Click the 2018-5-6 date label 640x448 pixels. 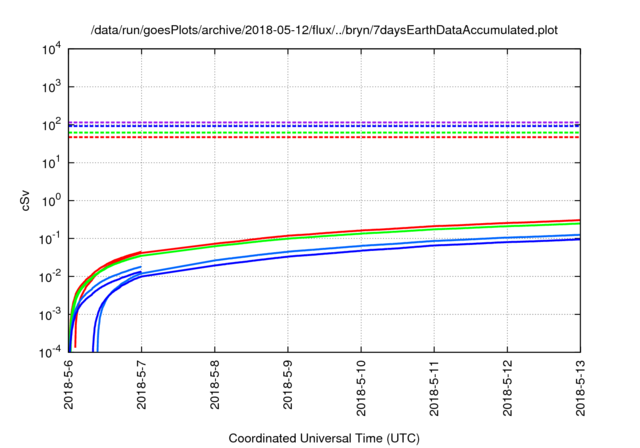[x=69, y=384]
